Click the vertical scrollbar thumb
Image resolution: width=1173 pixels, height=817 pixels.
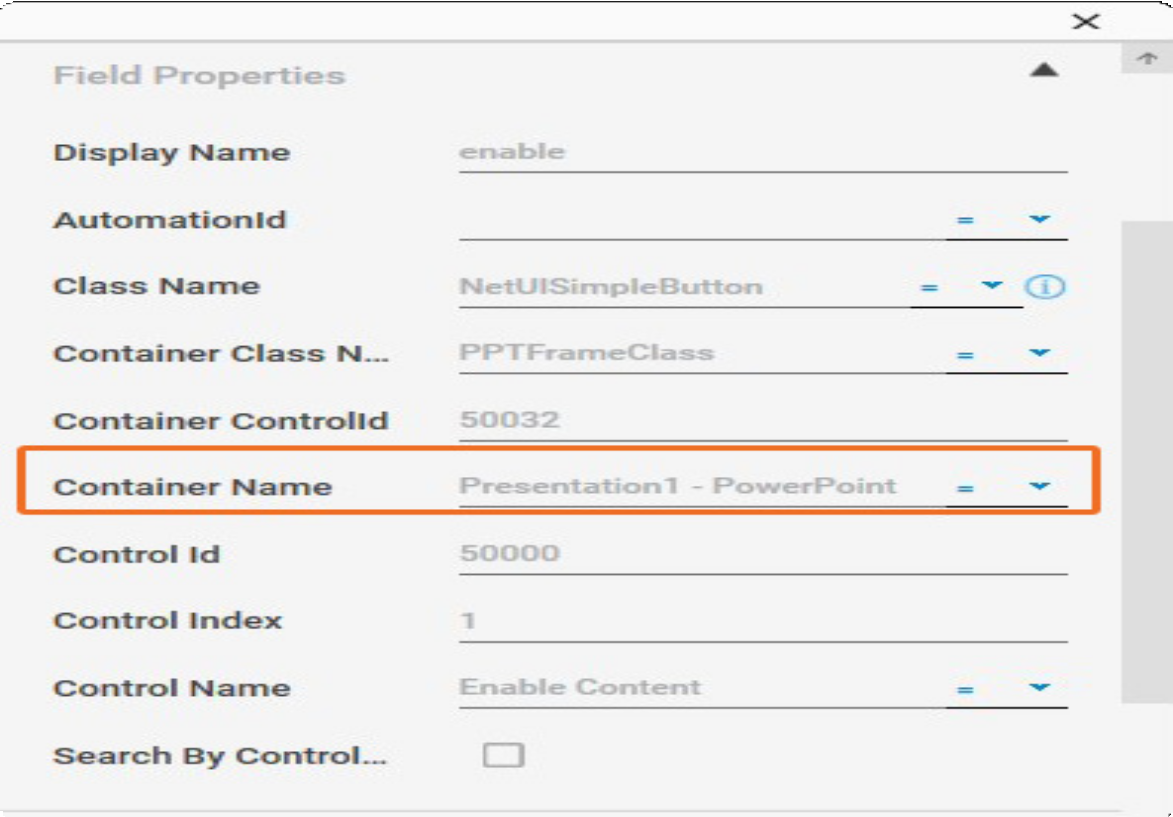point(1147,462)
